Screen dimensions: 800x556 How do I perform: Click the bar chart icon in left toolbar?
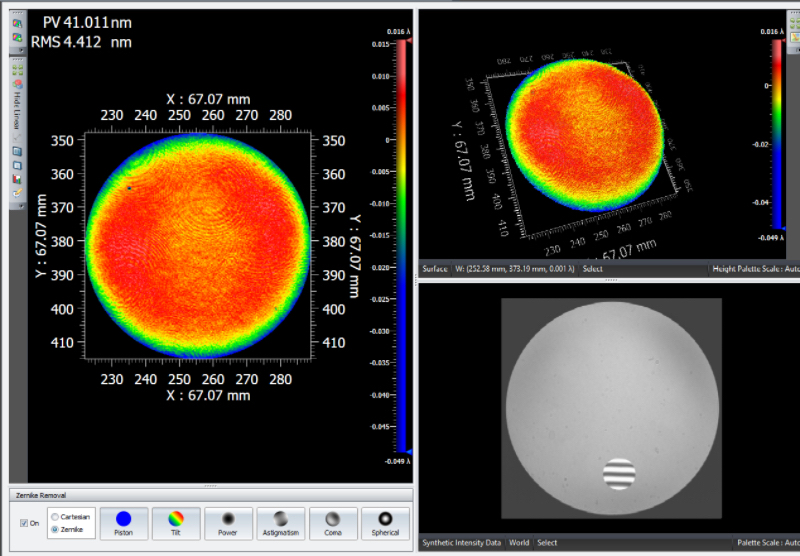tap(17, 178)
